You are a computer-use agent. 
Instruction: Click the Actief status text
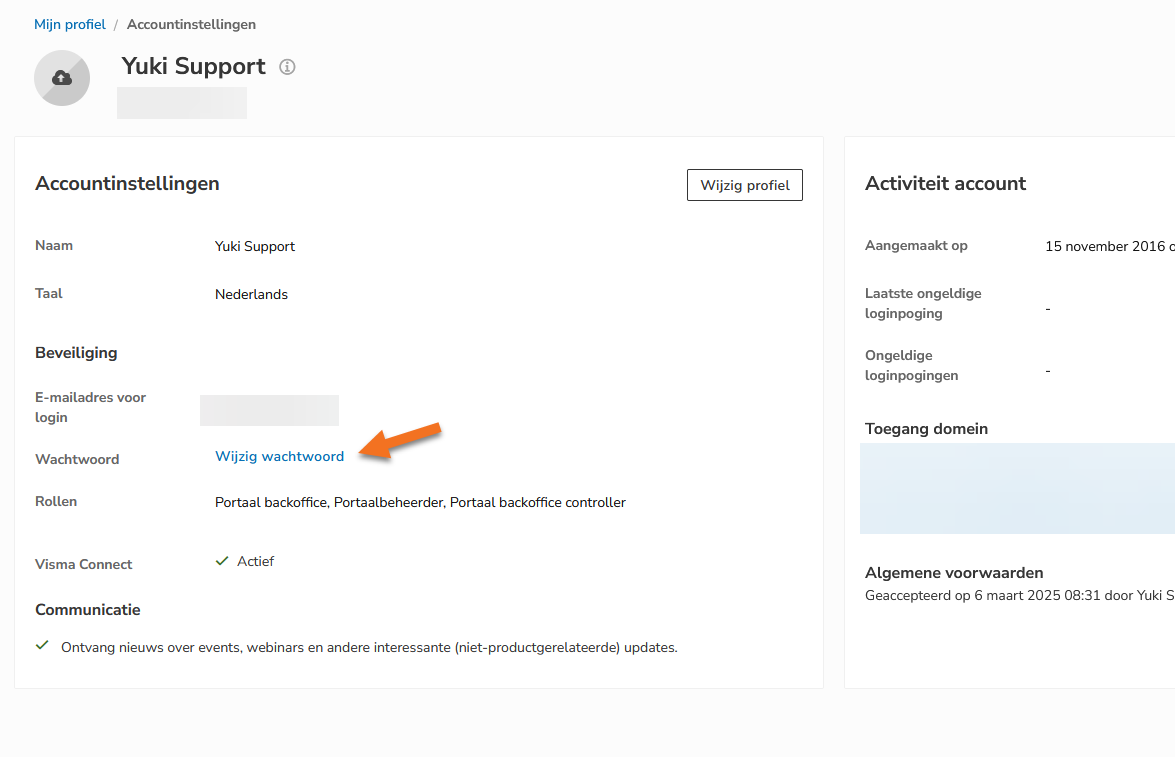coord(256,561)
